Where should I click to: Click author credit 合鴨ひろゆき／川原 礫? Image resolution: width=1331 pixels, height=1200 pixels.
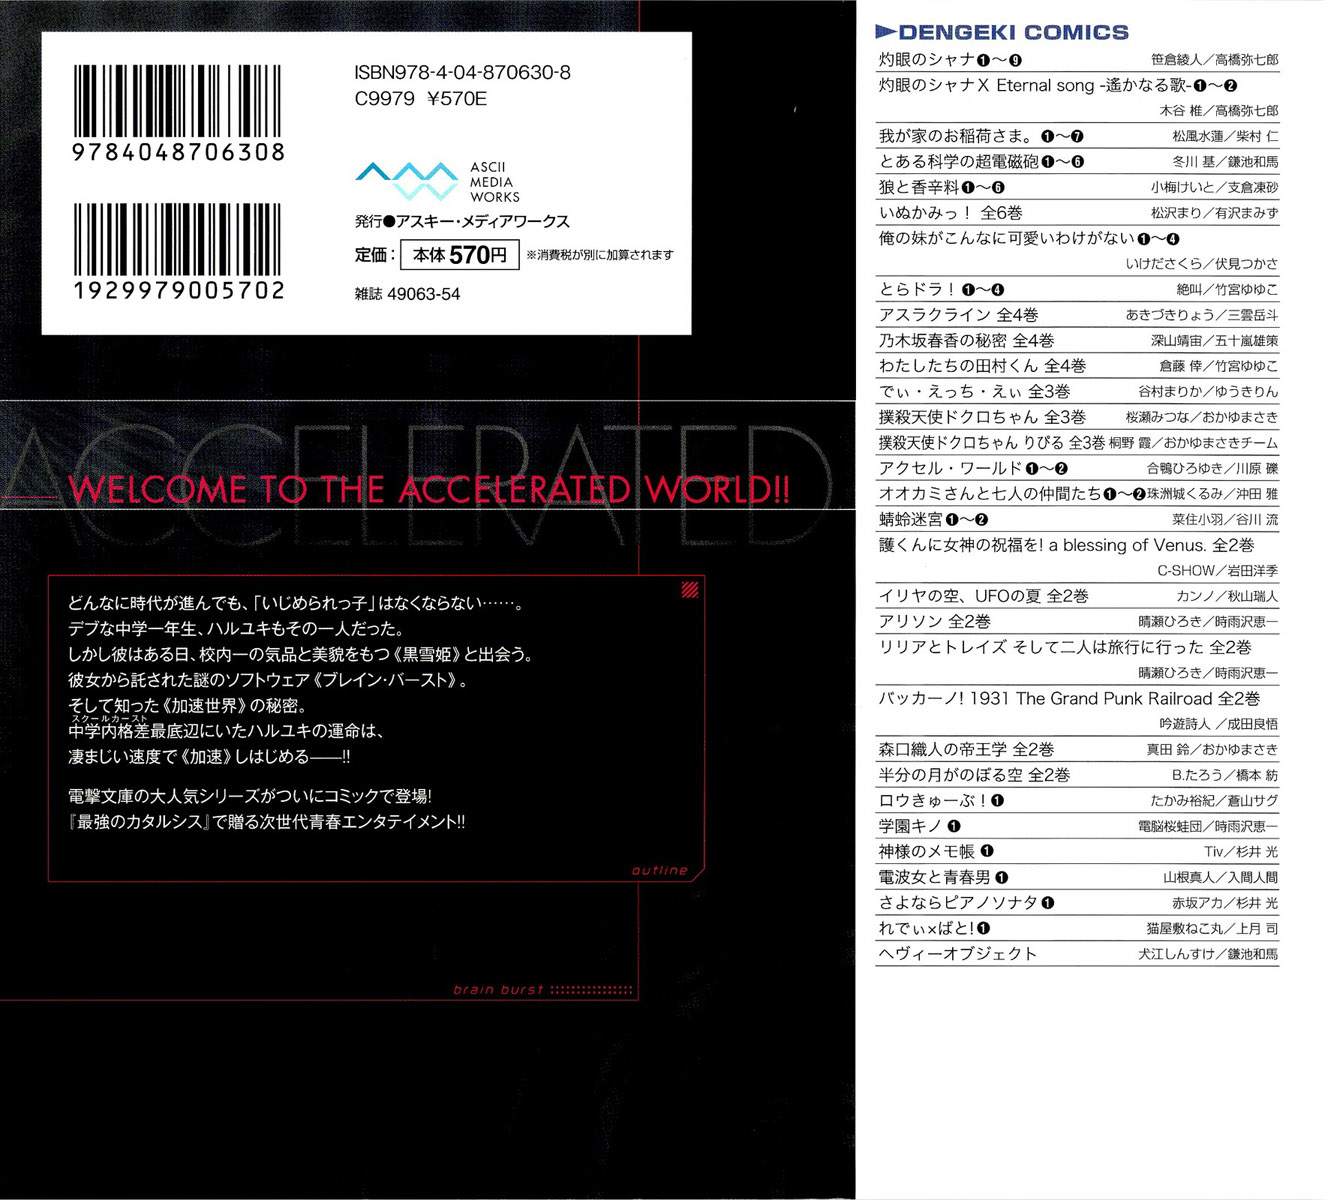click(x=1212, y=469)
